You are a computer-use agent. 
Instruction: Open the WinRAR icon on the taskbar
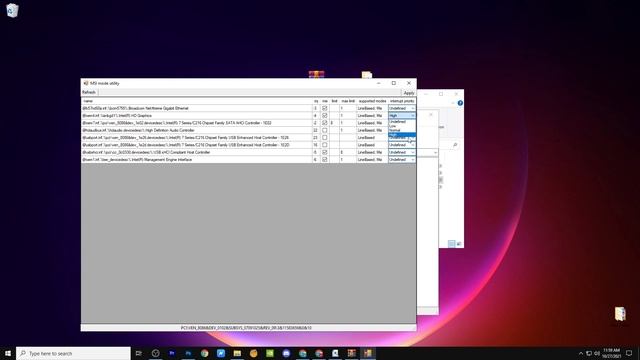(x=351, y=353)
